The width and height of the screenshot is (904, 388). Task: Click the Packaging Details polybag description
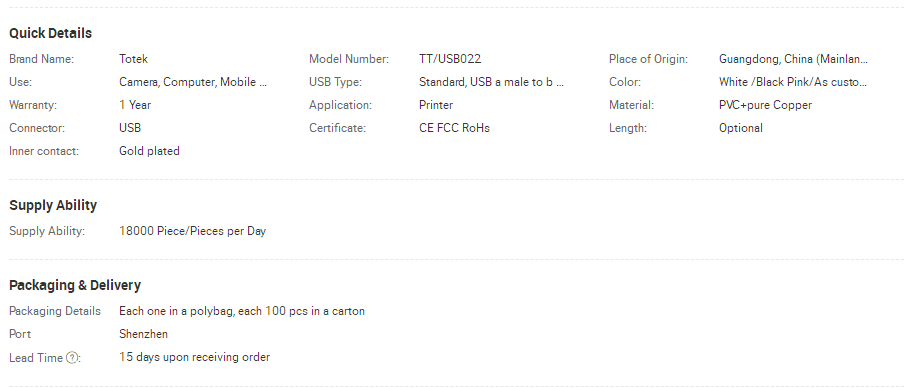click(242, 311)
